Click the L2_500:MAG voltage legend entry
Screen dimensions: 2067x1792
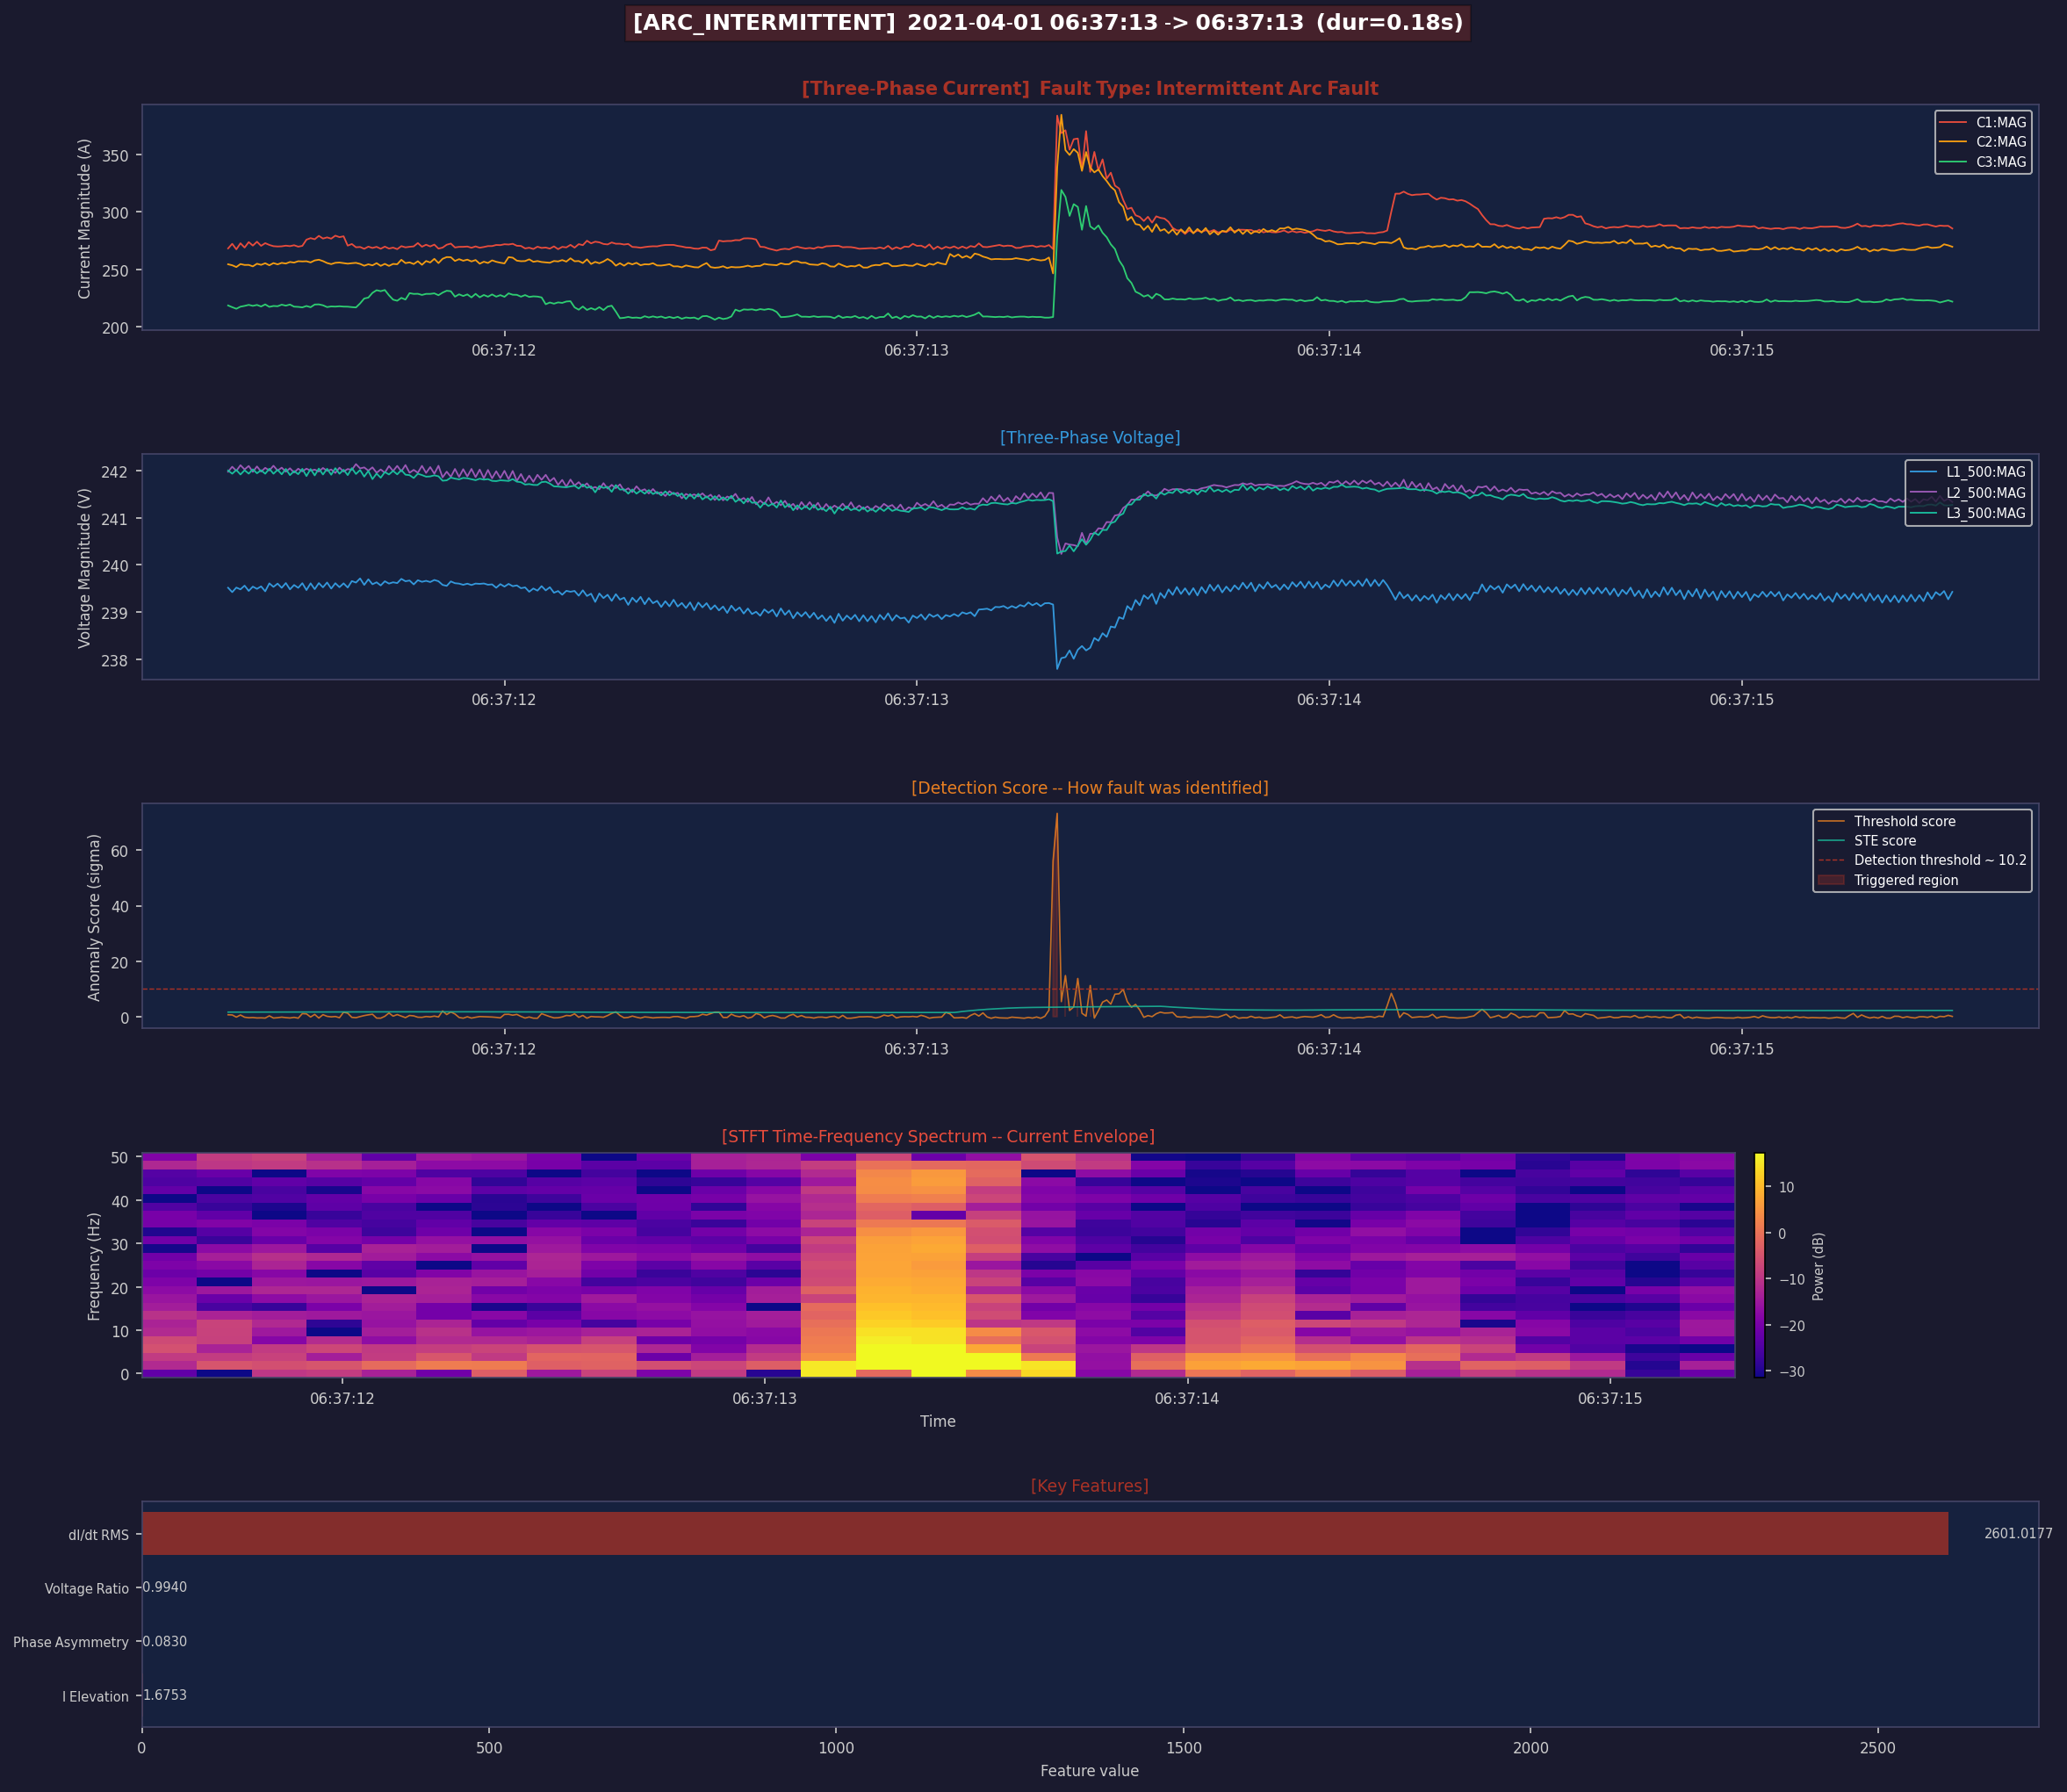coord(1985,493)
